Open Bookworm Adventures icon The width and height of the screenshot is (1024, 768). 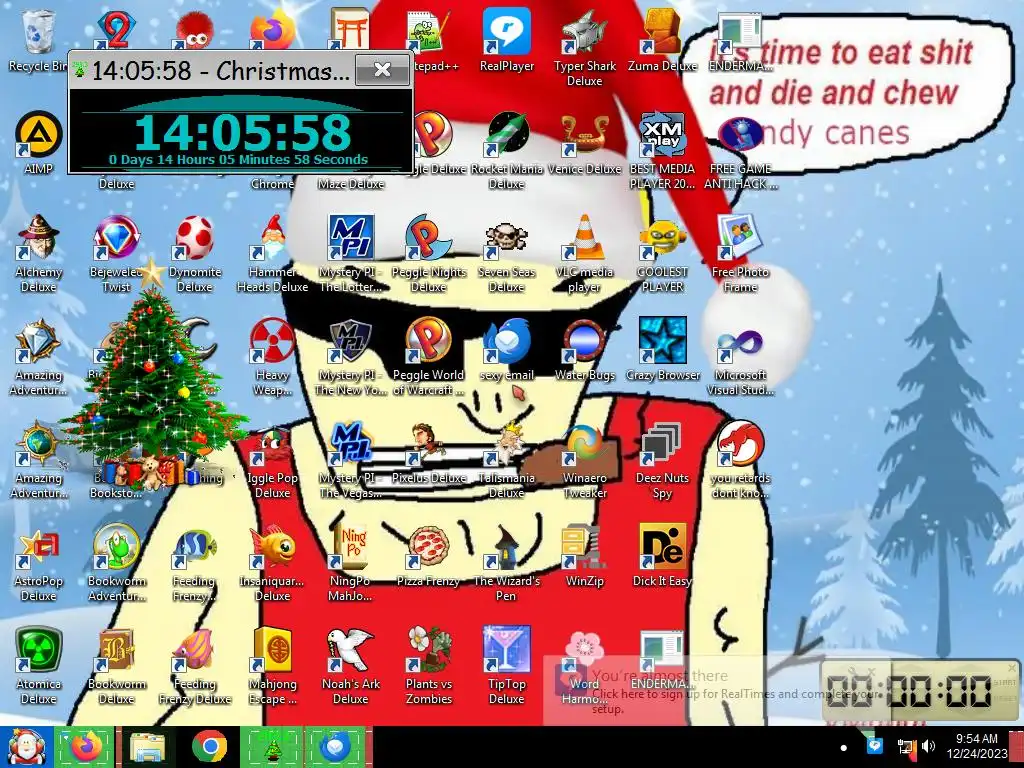click(x=116, y=563)
